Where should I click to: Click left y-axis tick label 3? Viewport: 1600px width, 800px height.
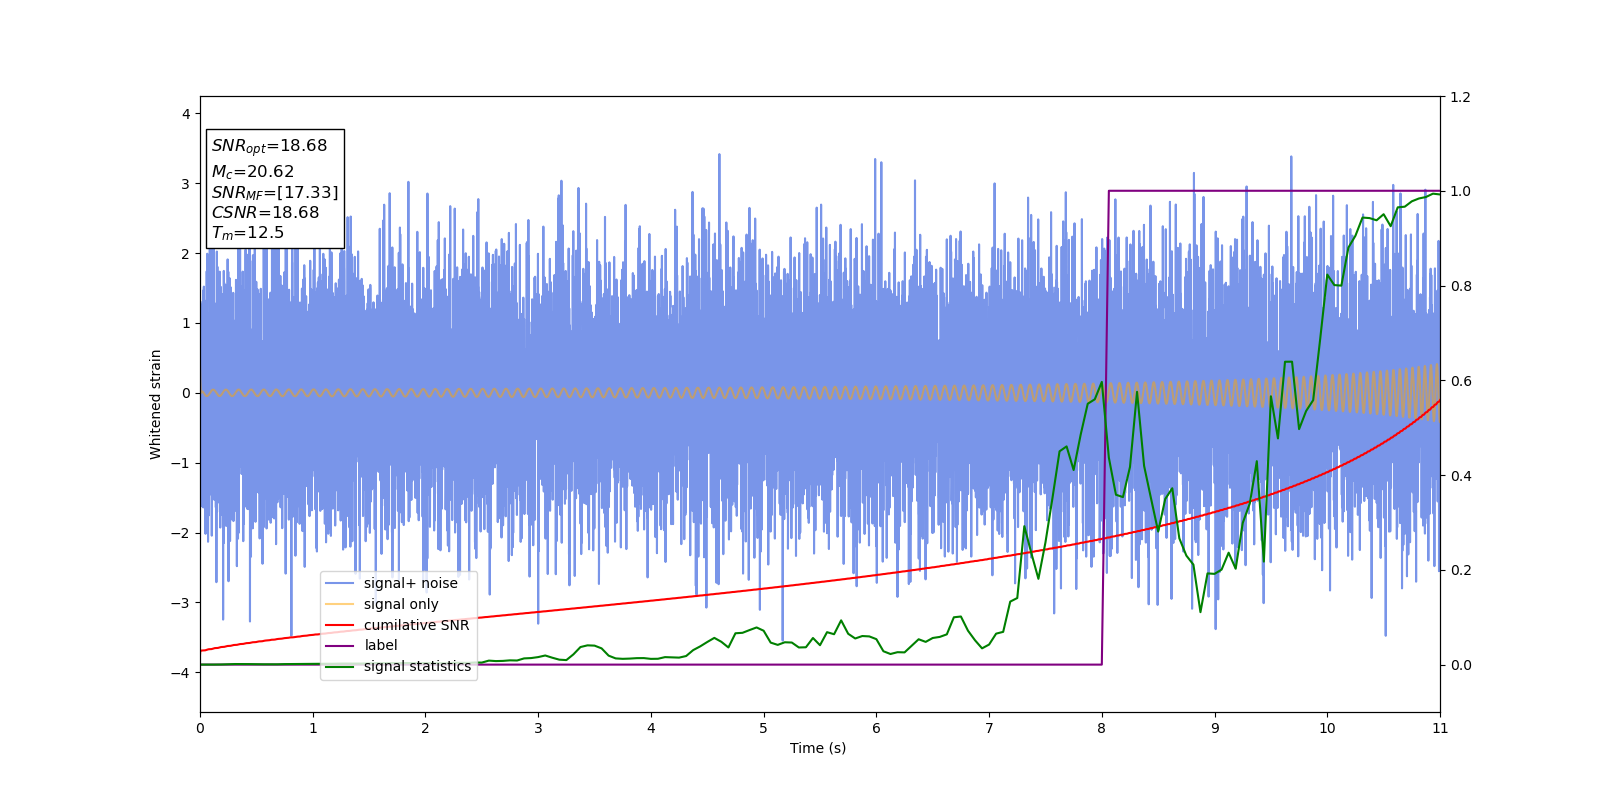point(186,184)
